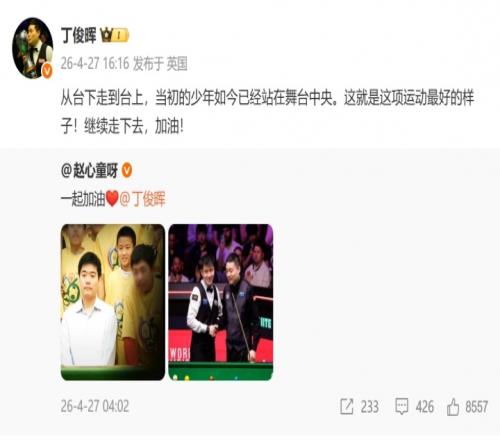Click the post time 26-4-27 16:16
The height and width of the screenshot is (440, 500).
click(x=95, y=63)
